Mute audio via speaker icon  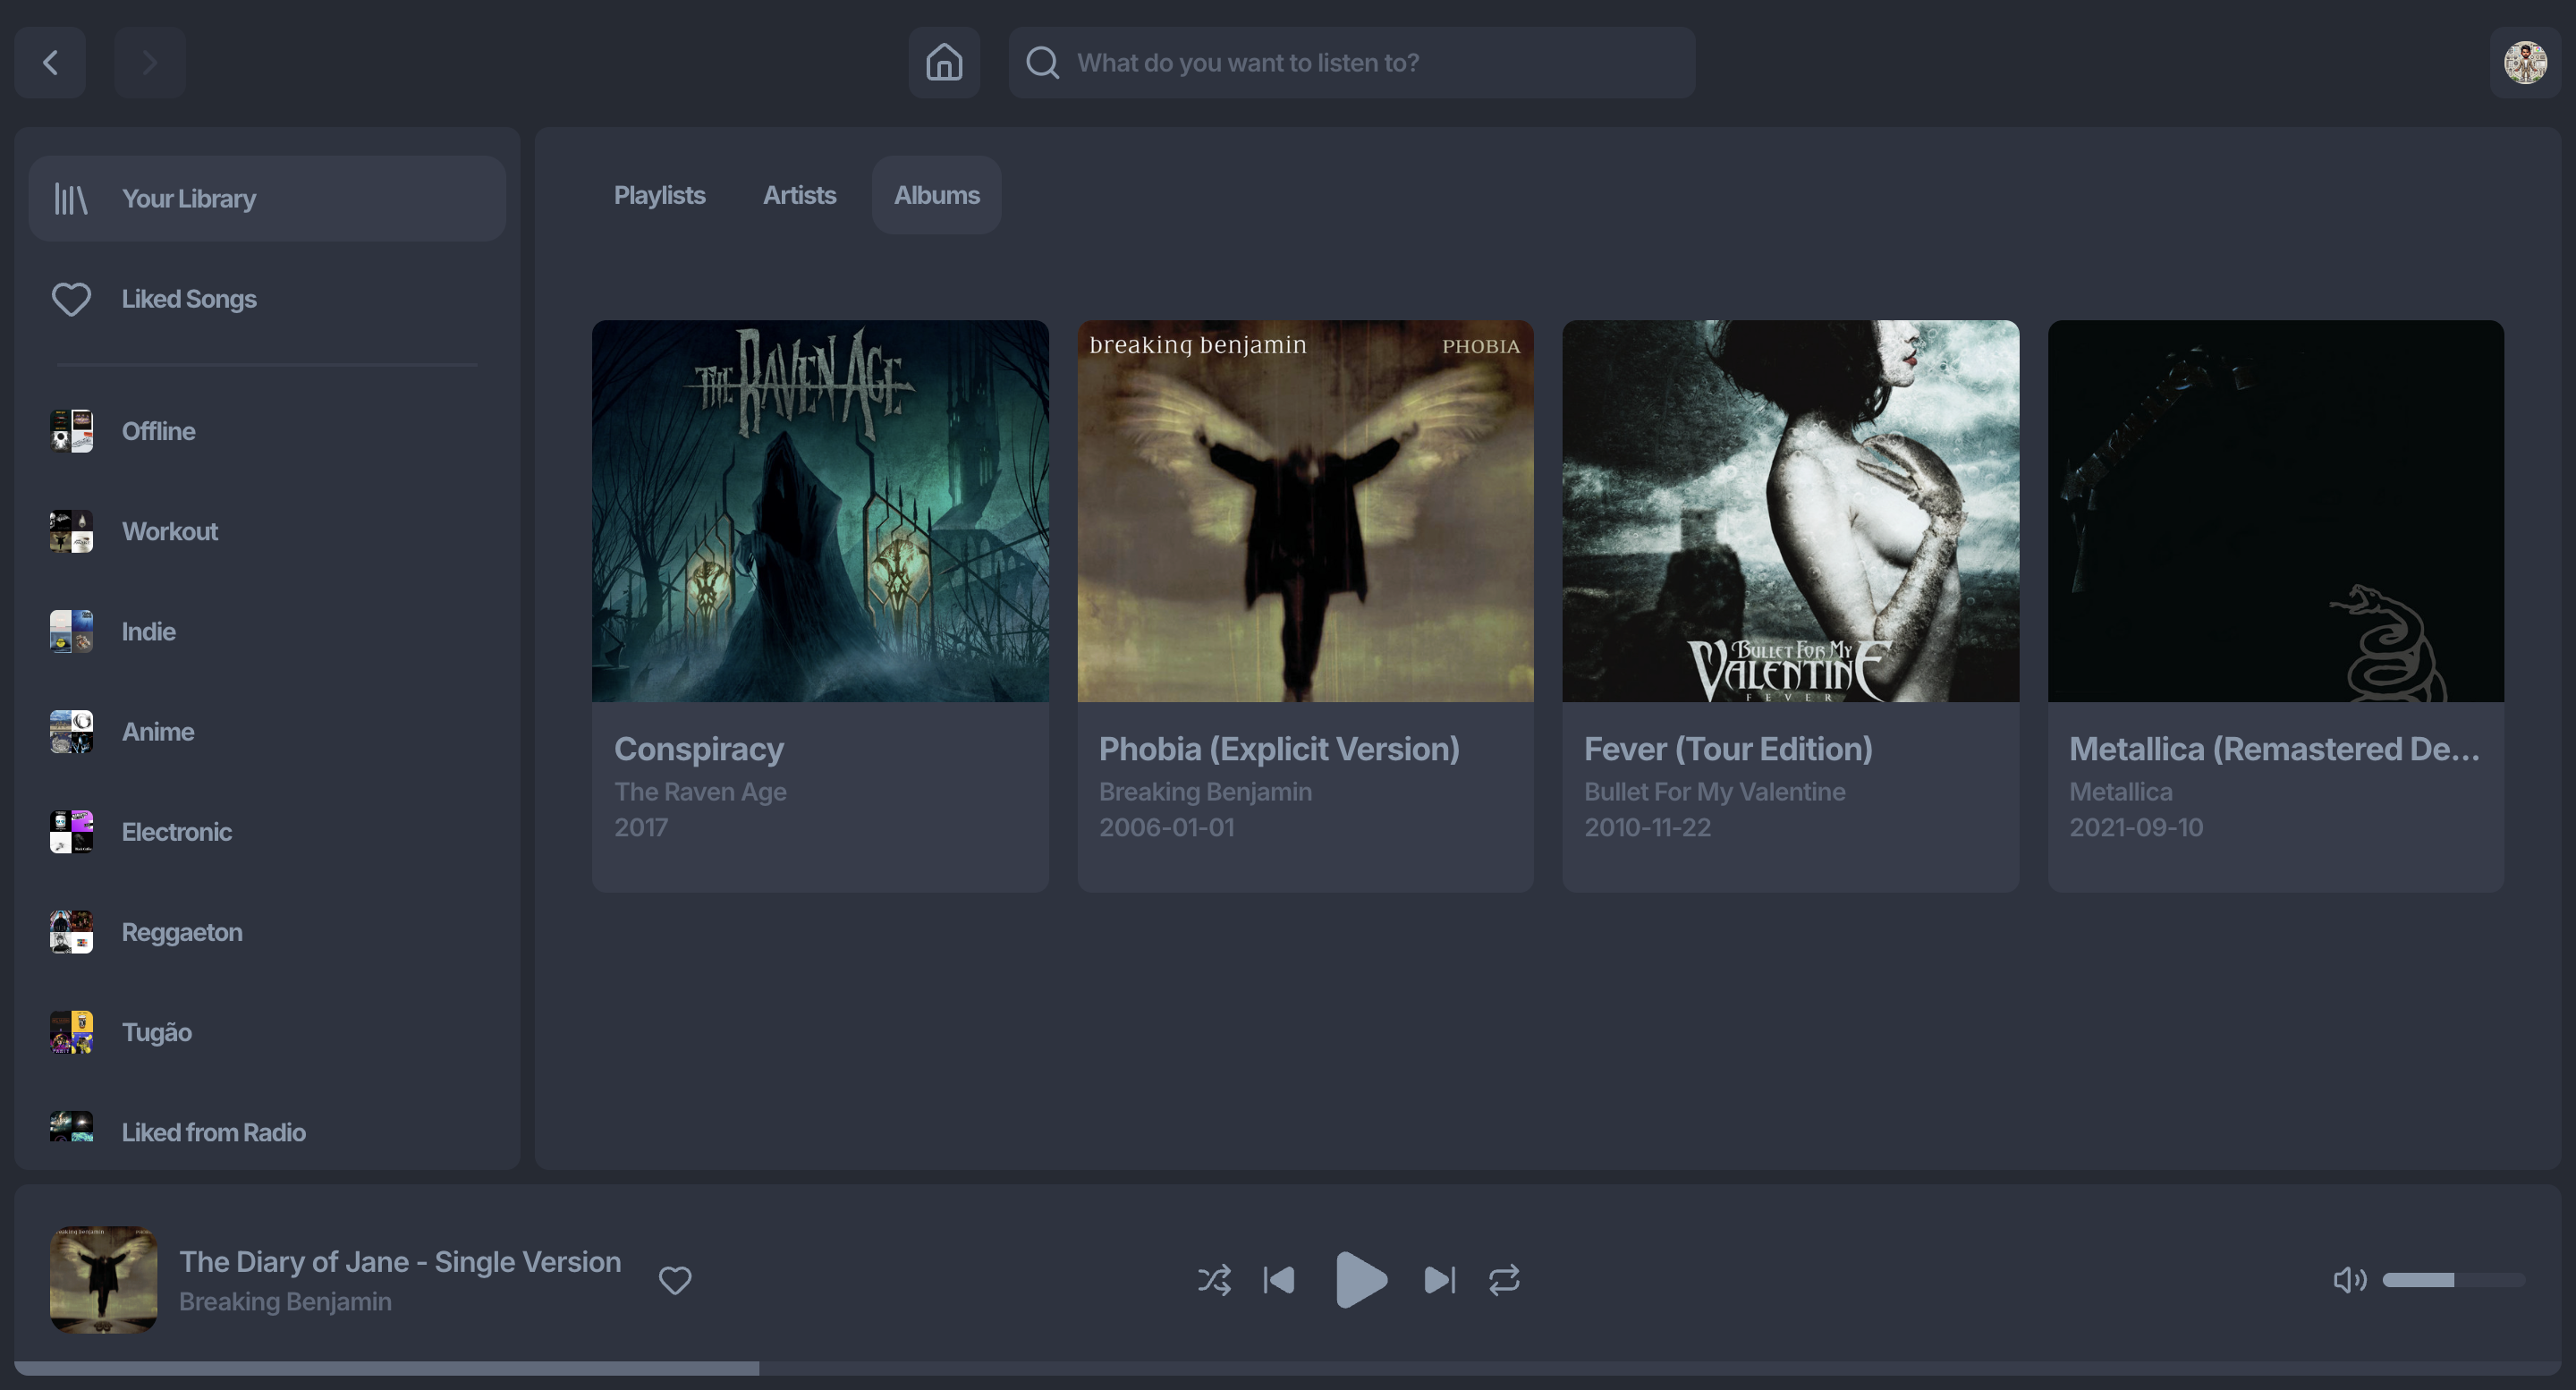2349,1280
